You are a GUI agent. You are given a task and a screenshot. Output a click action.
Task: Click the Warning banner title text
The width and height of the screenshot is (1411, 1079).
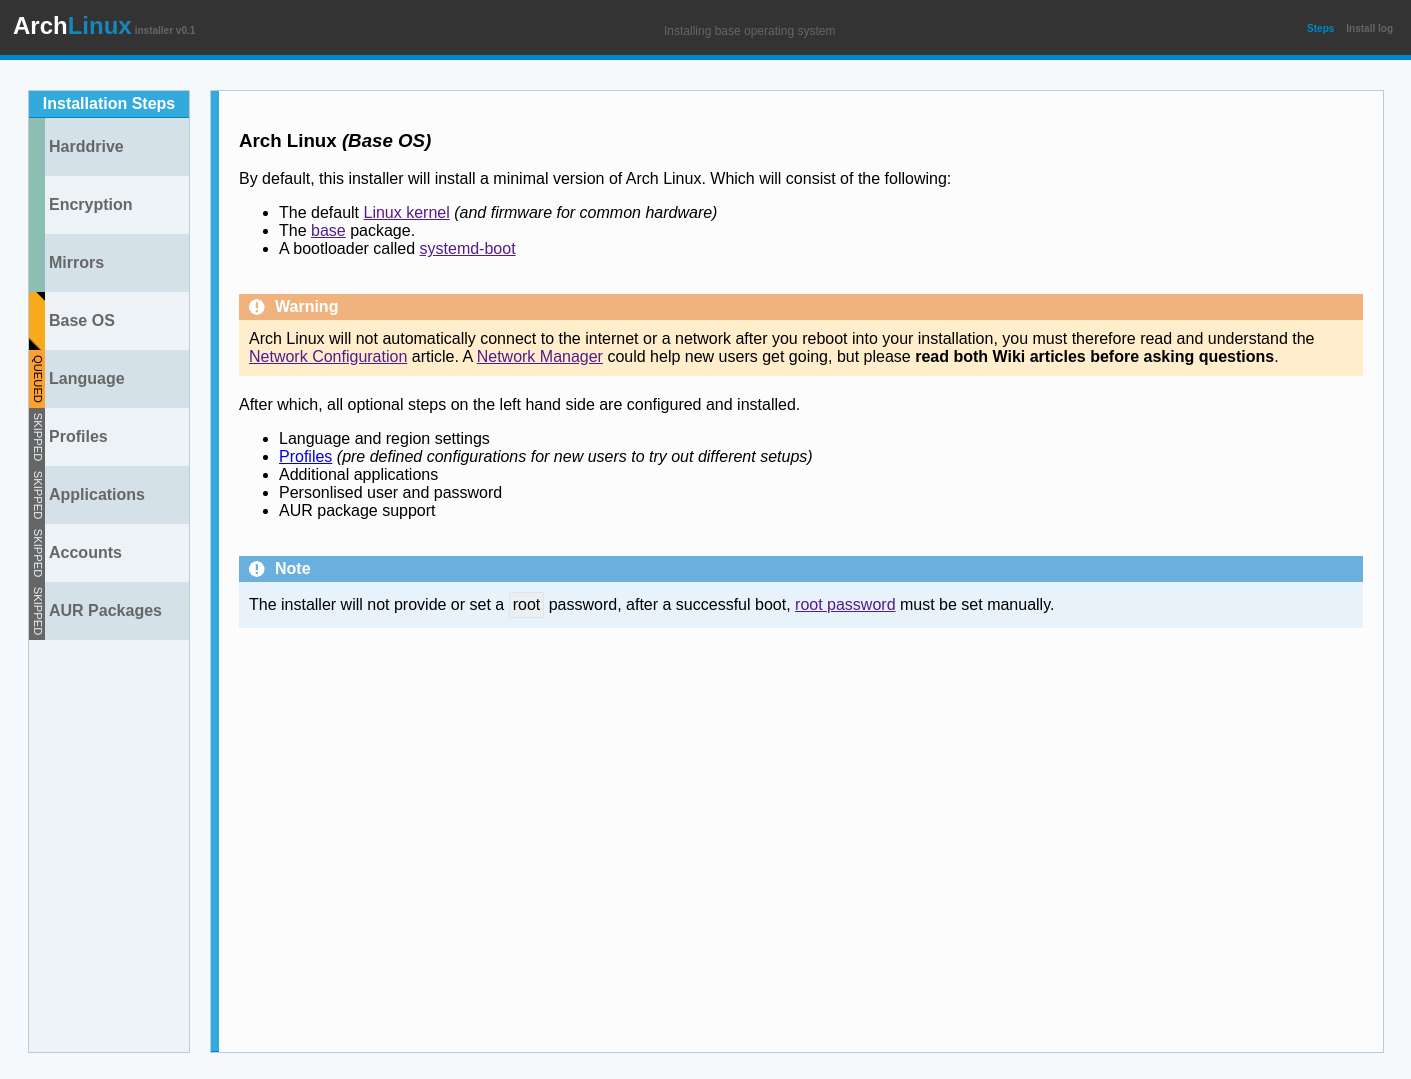tap(306, 307)
